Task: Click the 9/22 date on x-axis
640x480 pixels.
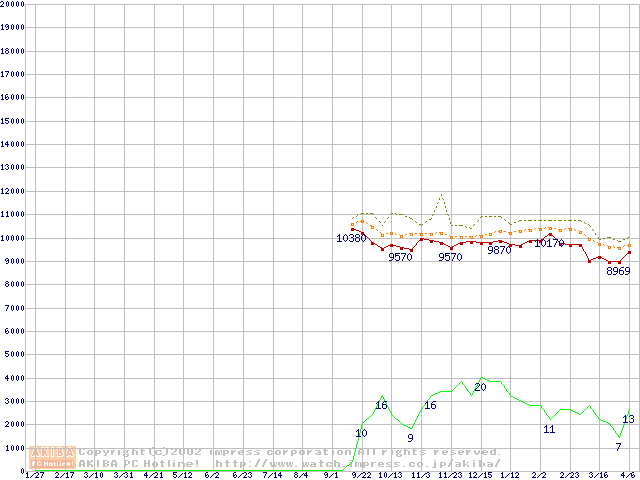Action: pos(361,475)
